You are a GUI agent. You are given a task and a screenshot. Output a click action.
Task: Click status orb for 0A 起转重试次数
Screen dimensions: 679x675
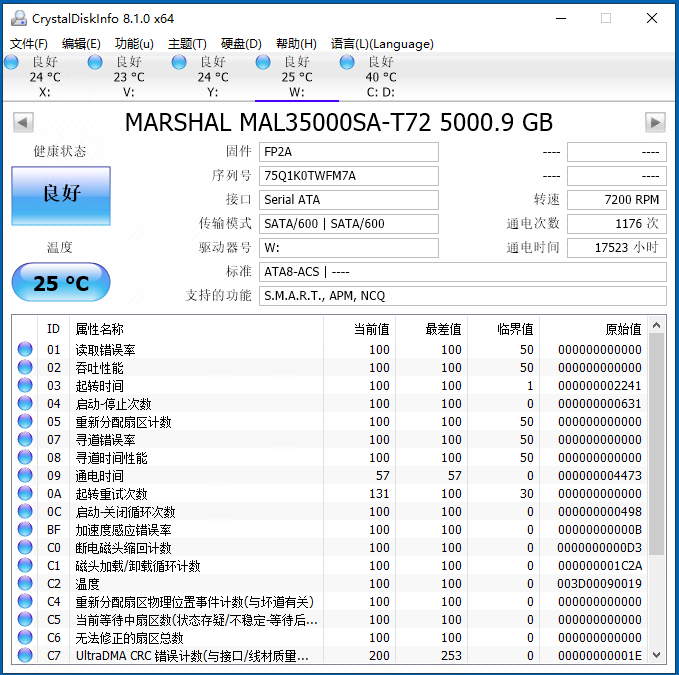pyautogui.click(x=25, y=493)
